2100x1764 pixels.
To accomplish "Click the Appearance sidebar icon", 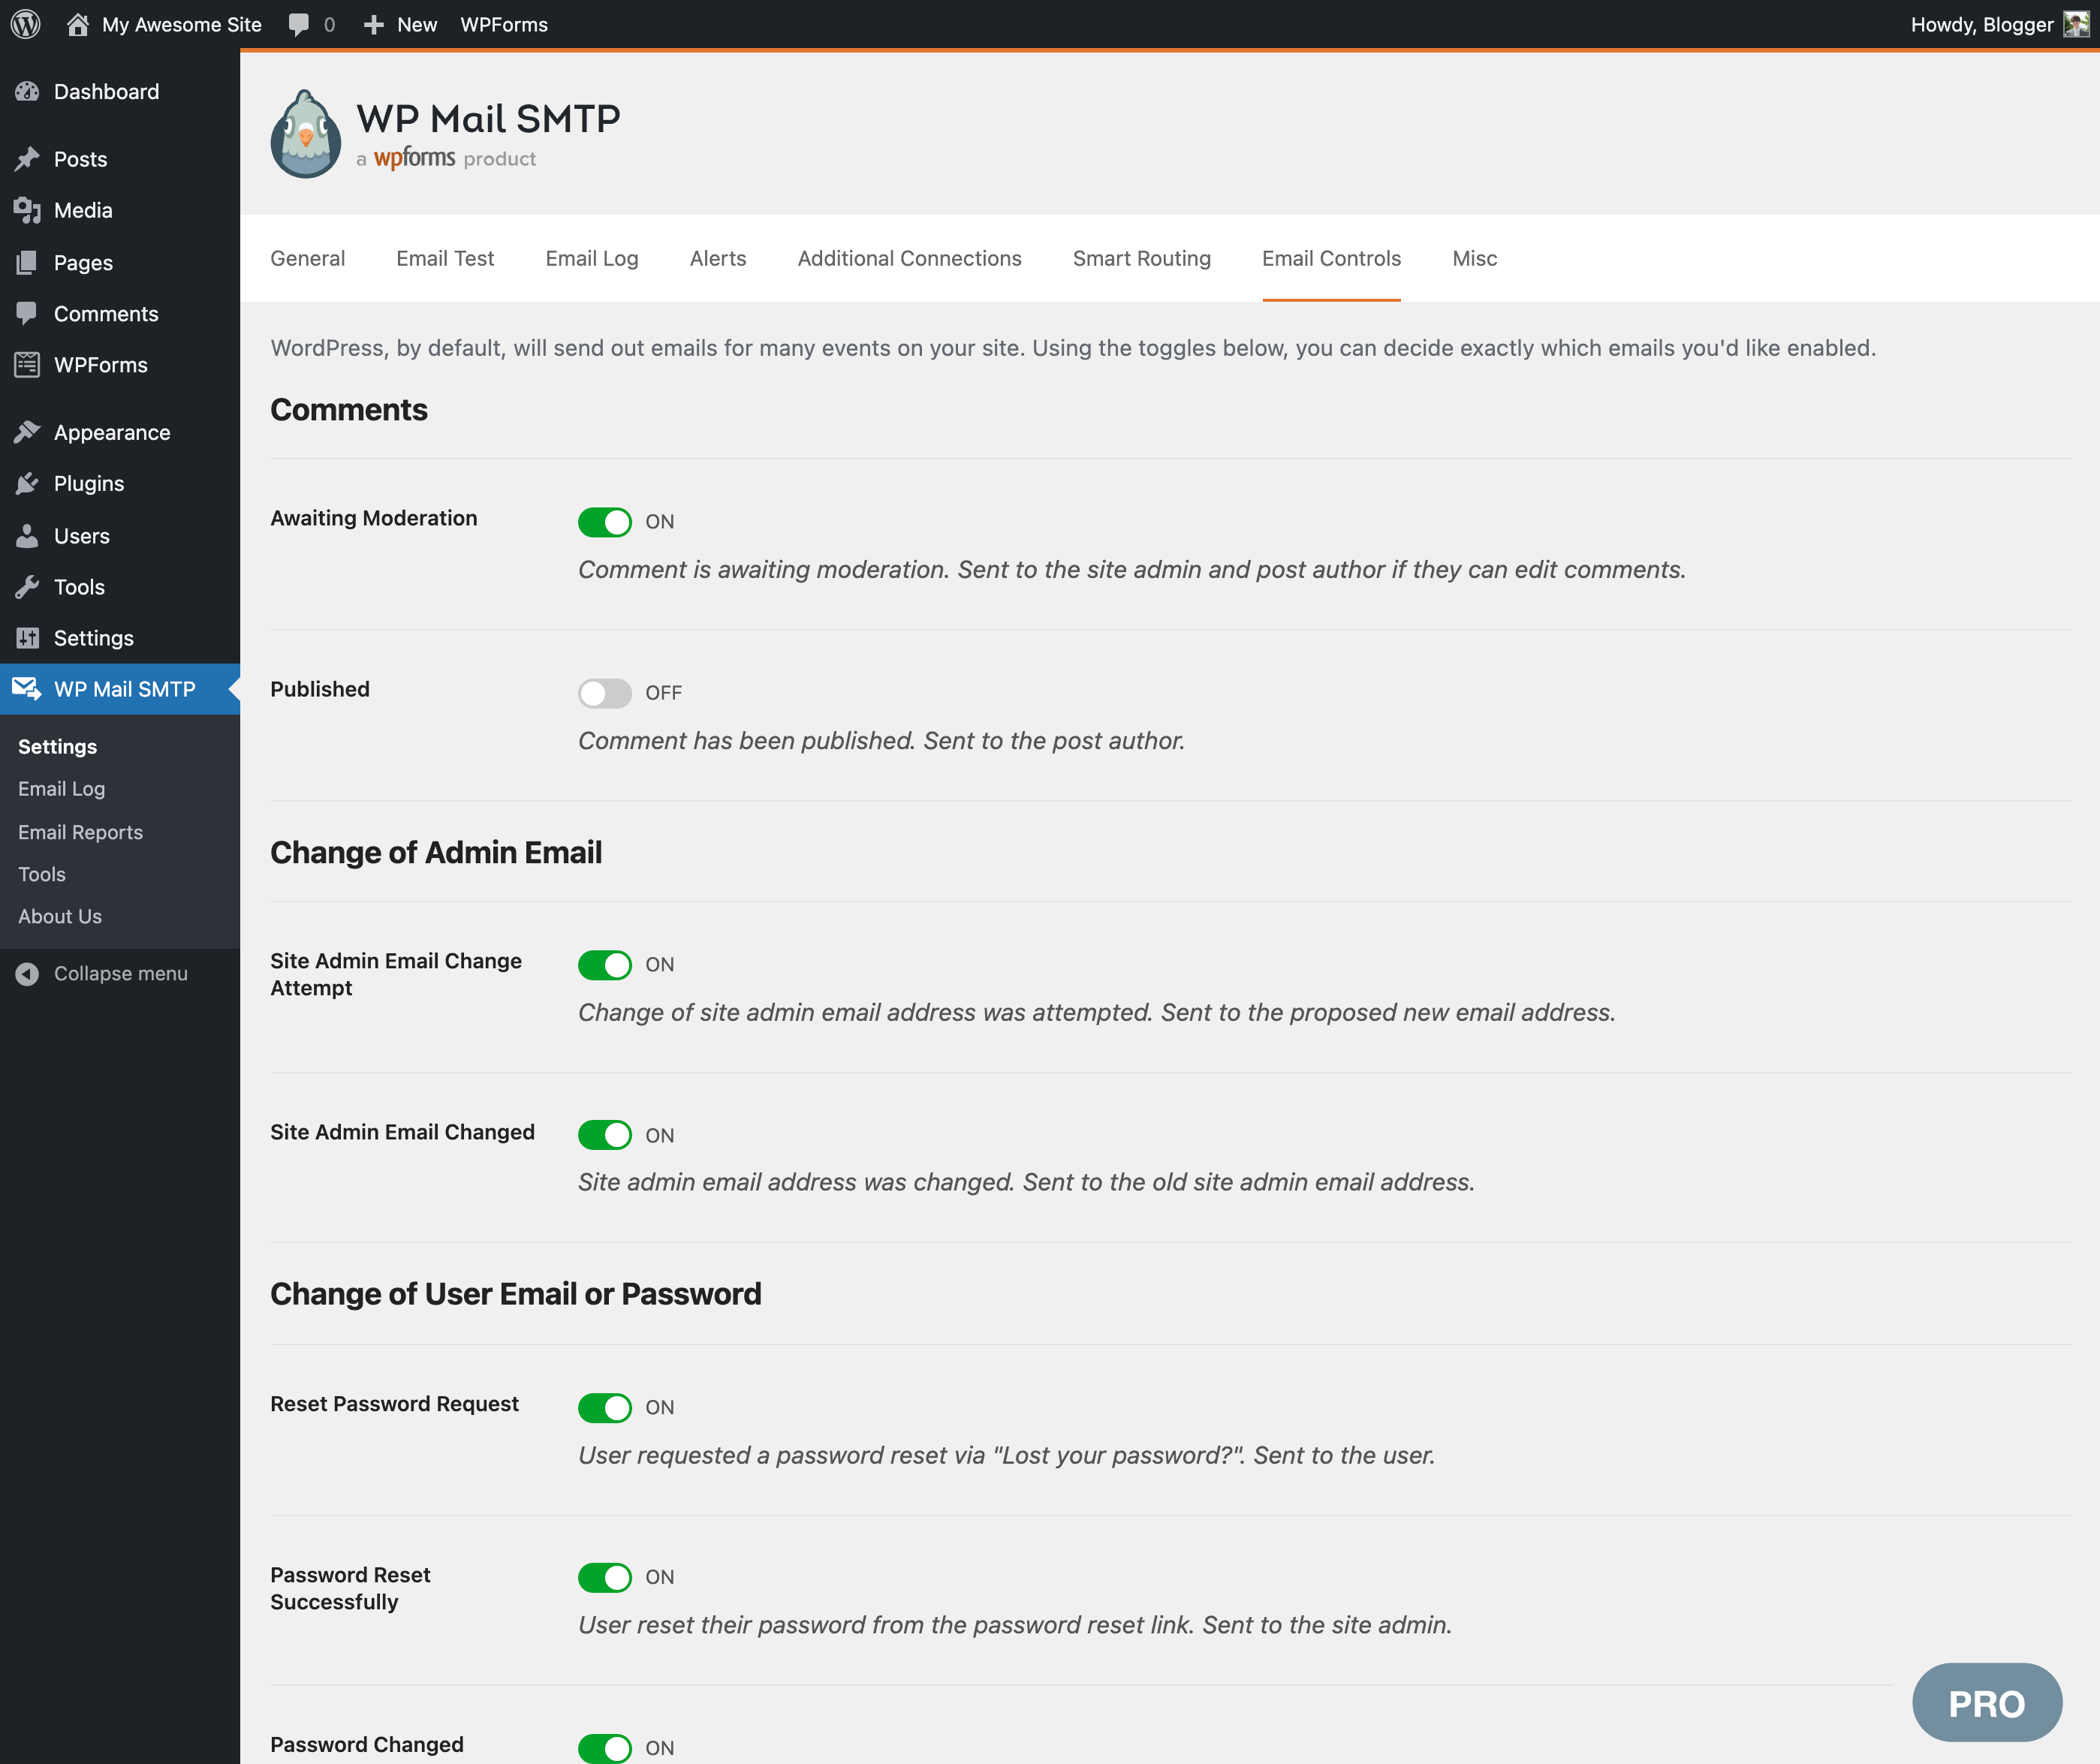I will click(32, 432).
